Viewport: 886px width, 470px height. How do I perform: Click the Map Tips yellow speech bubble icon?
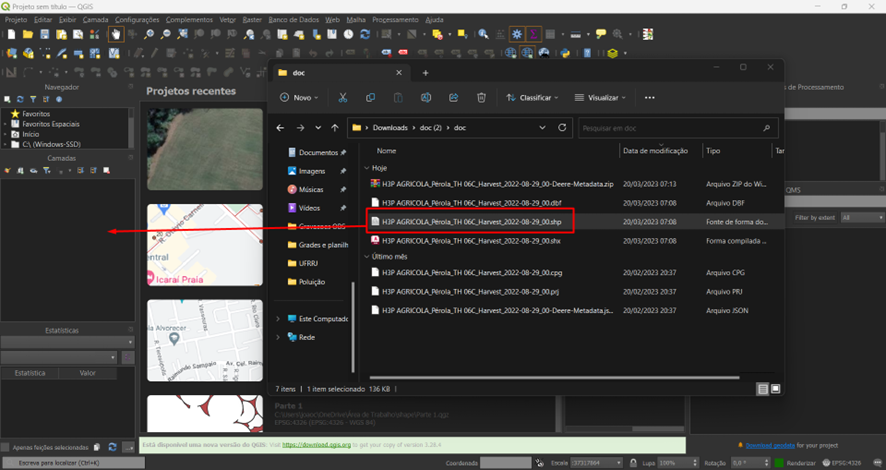click(601, 34)
